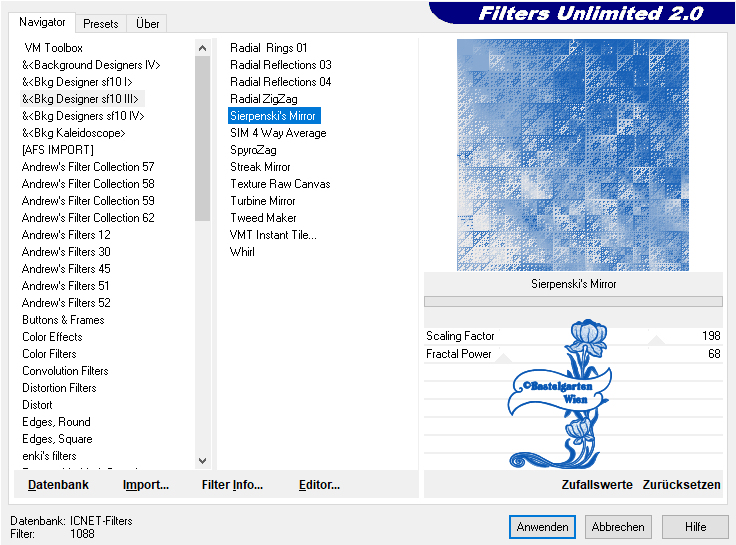Viewport: 736px width, 545px height.
Task: Open the Über tab
Action: click(x=147, y=23)
